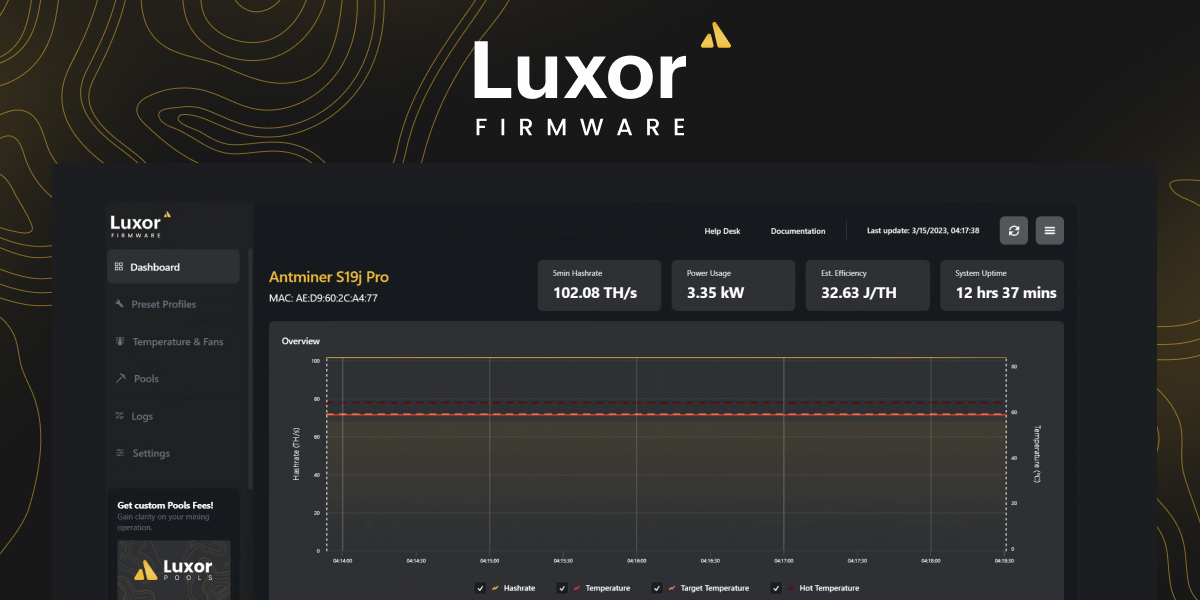Toggle the Target Temperature checkbox
Viewport: 1200px width, 600px height.
click(x=656, y=588)
